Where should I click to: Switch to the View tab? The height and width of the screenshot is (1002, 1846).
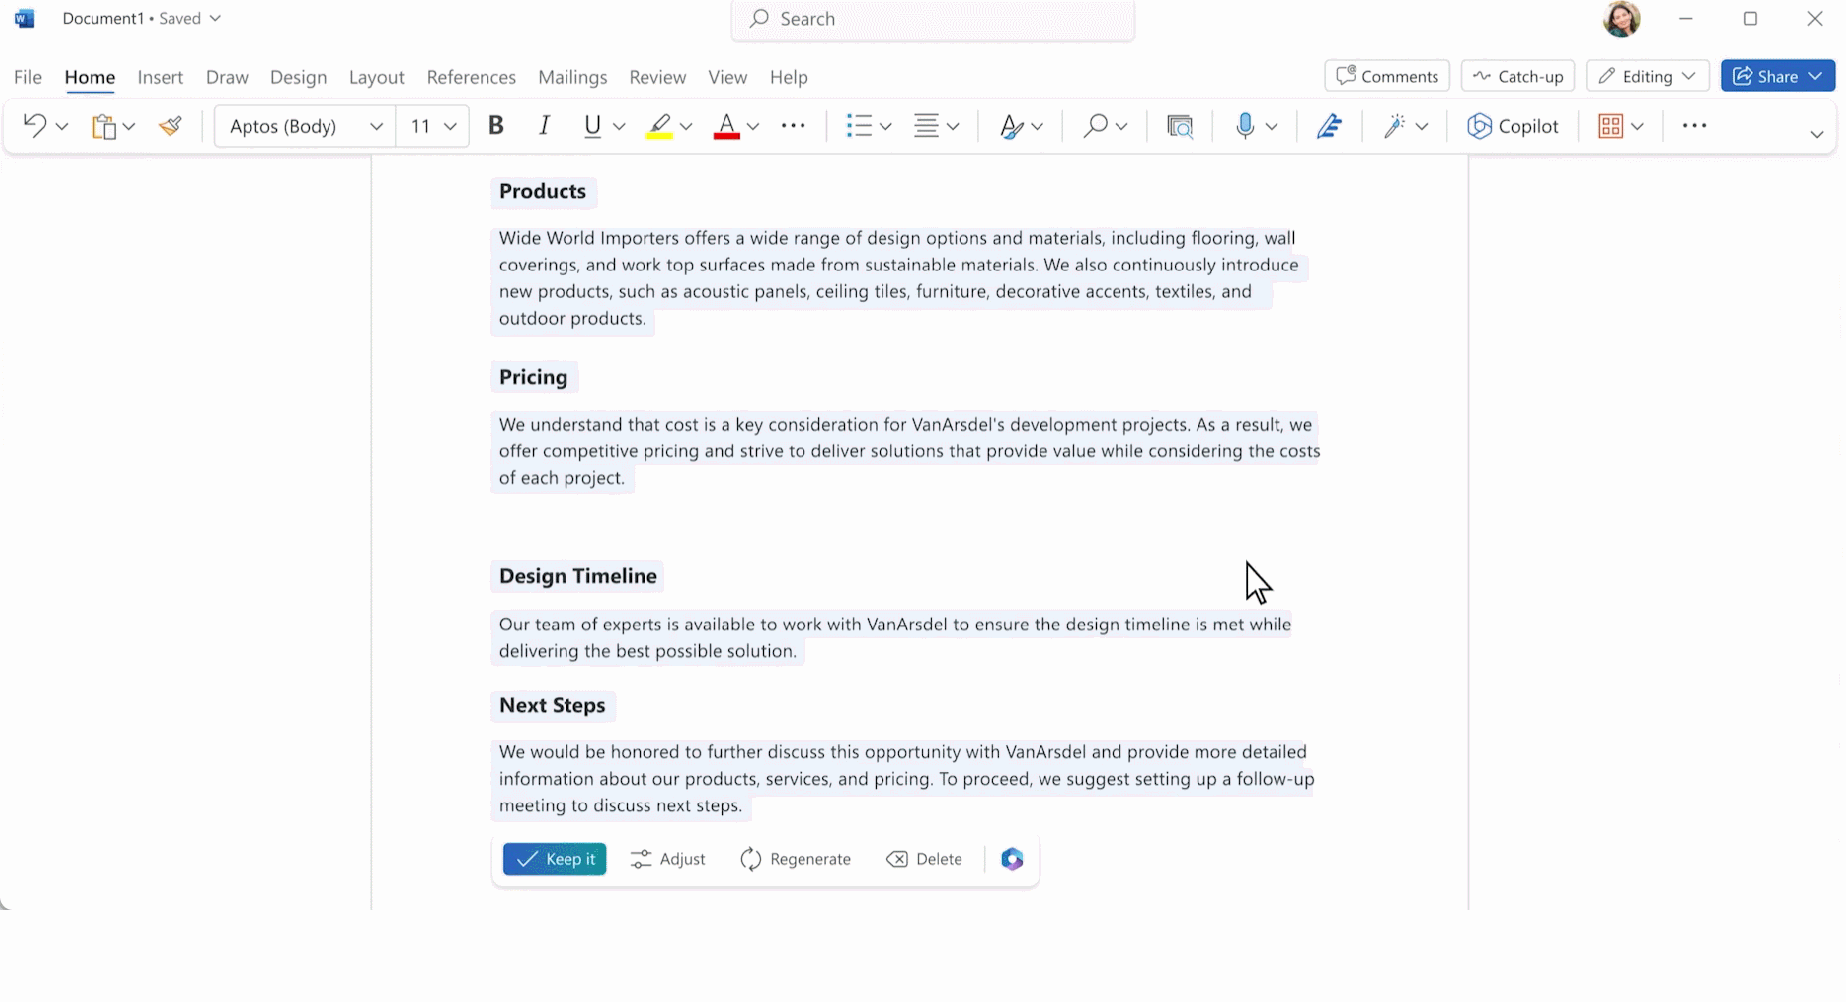click(x=727, y=77)
